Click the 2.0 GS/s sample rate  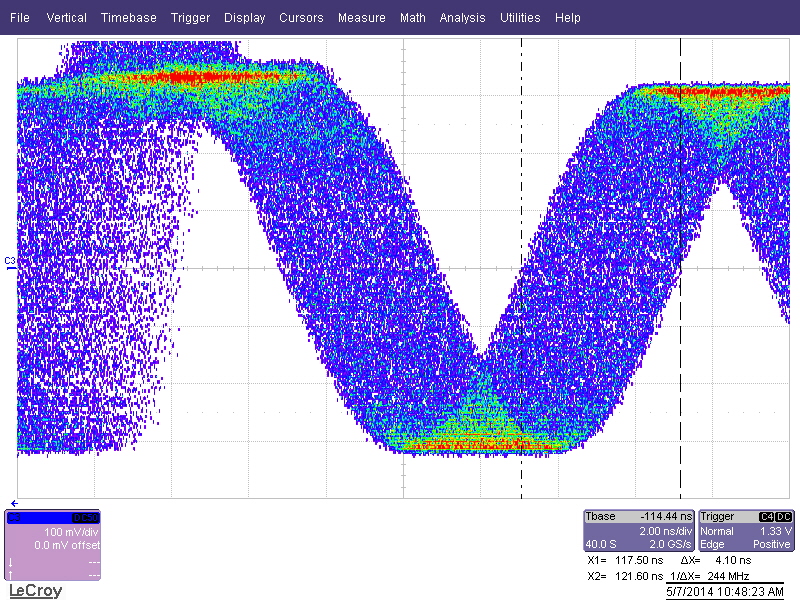(670, 544)
